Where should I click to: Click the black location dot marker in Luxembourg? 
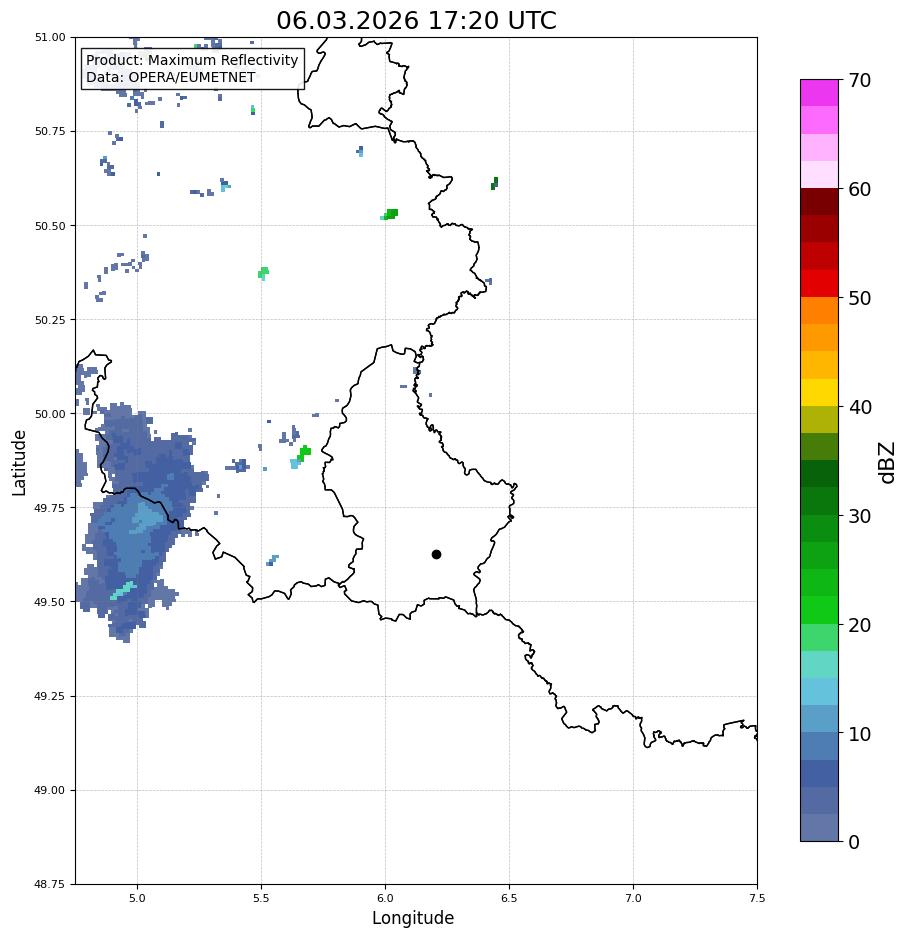pyautogui.click(x=436, y=555)
